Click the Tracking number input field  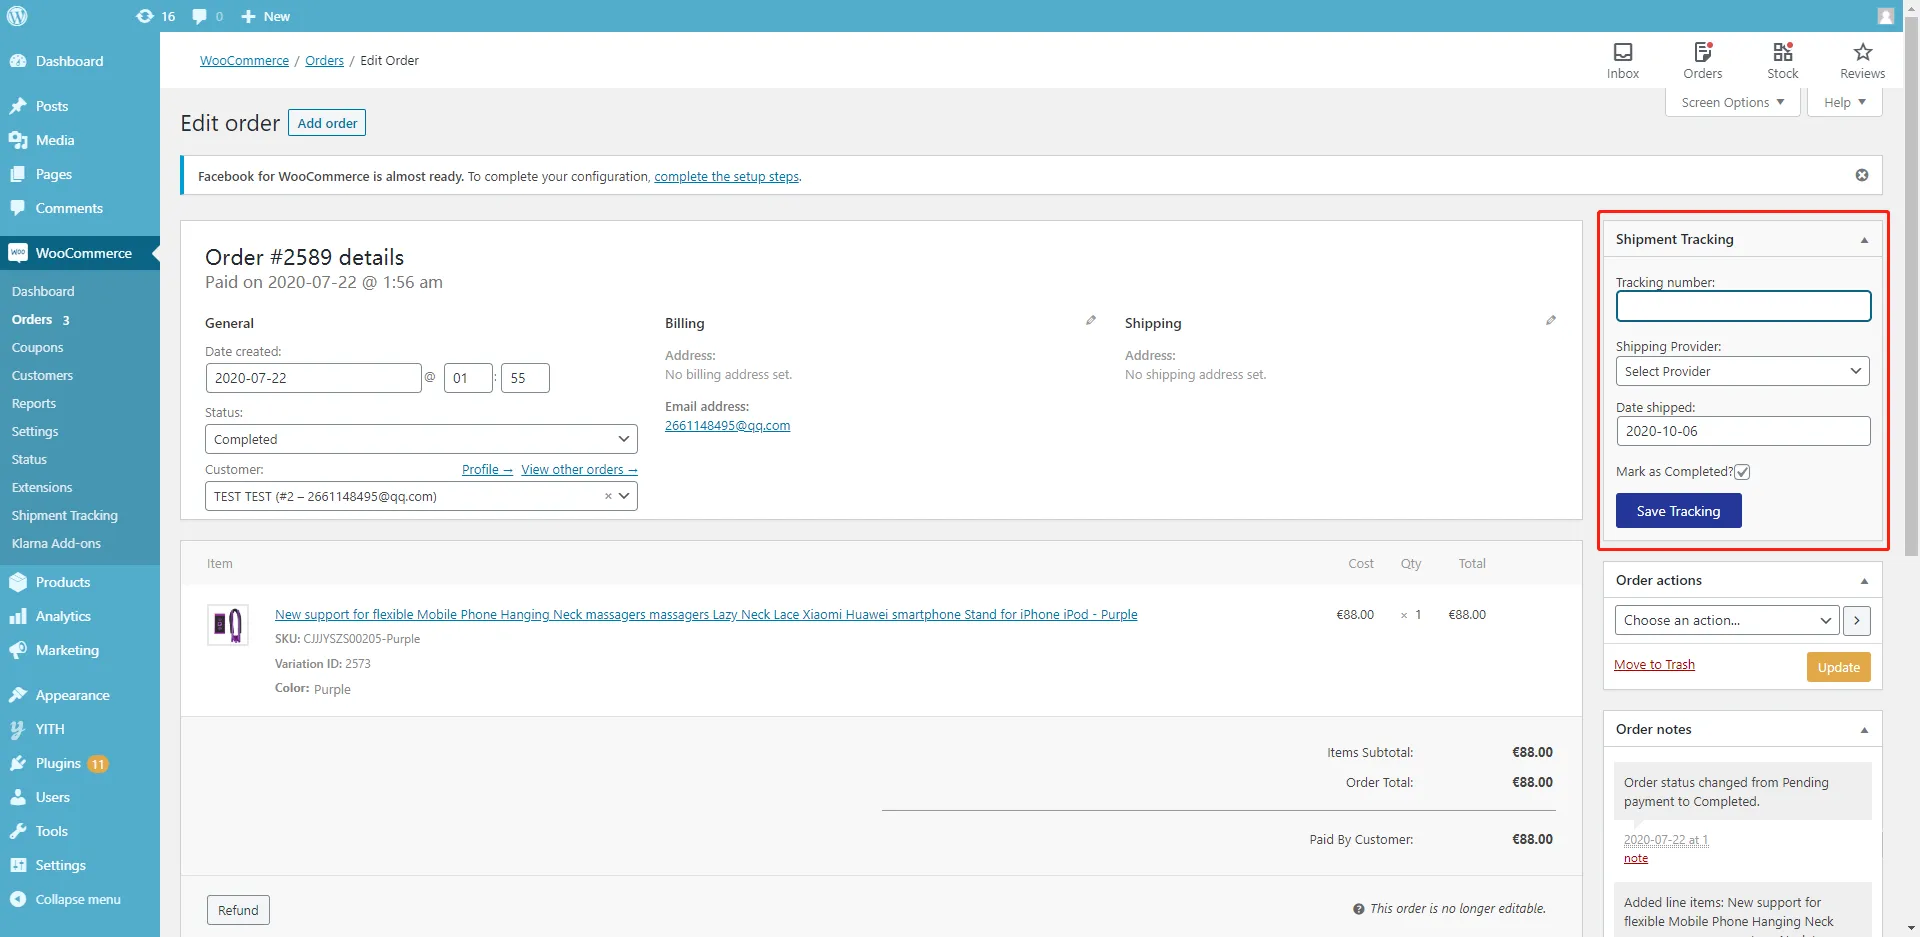(1742, 306)
